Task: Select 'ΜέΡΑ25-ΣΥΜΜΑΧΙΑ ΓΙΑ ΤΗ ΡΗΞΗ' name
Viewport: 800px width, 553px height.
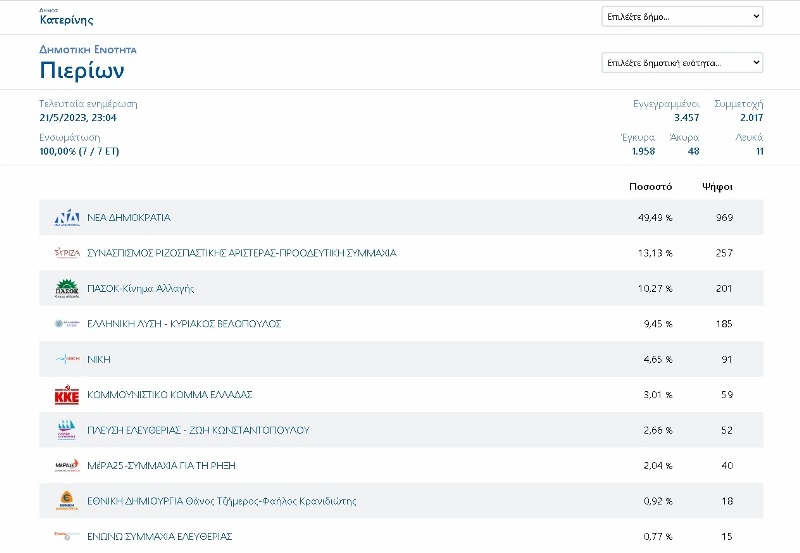Action: point(161,466)
